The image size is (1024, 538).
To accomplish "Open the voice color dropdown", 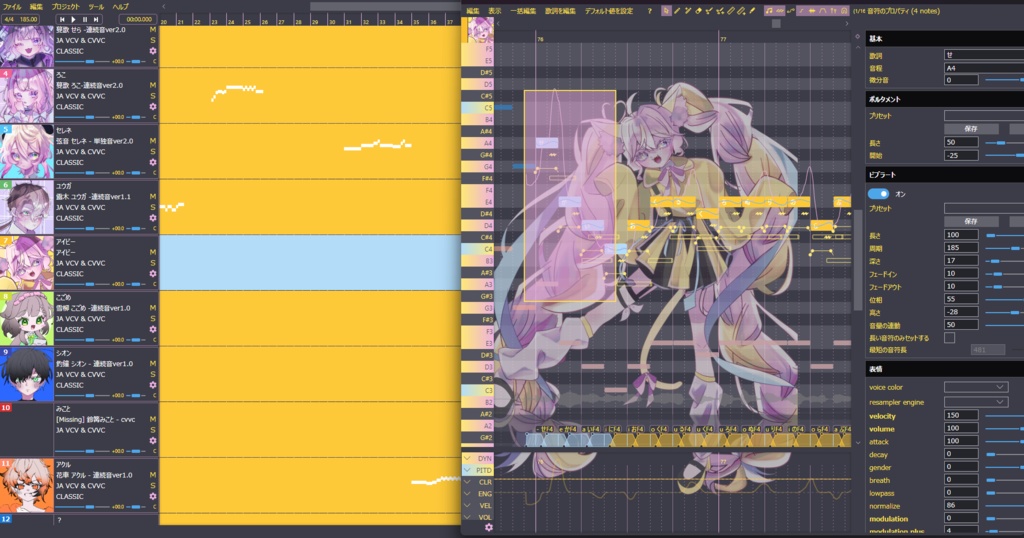I will [976, 387].
